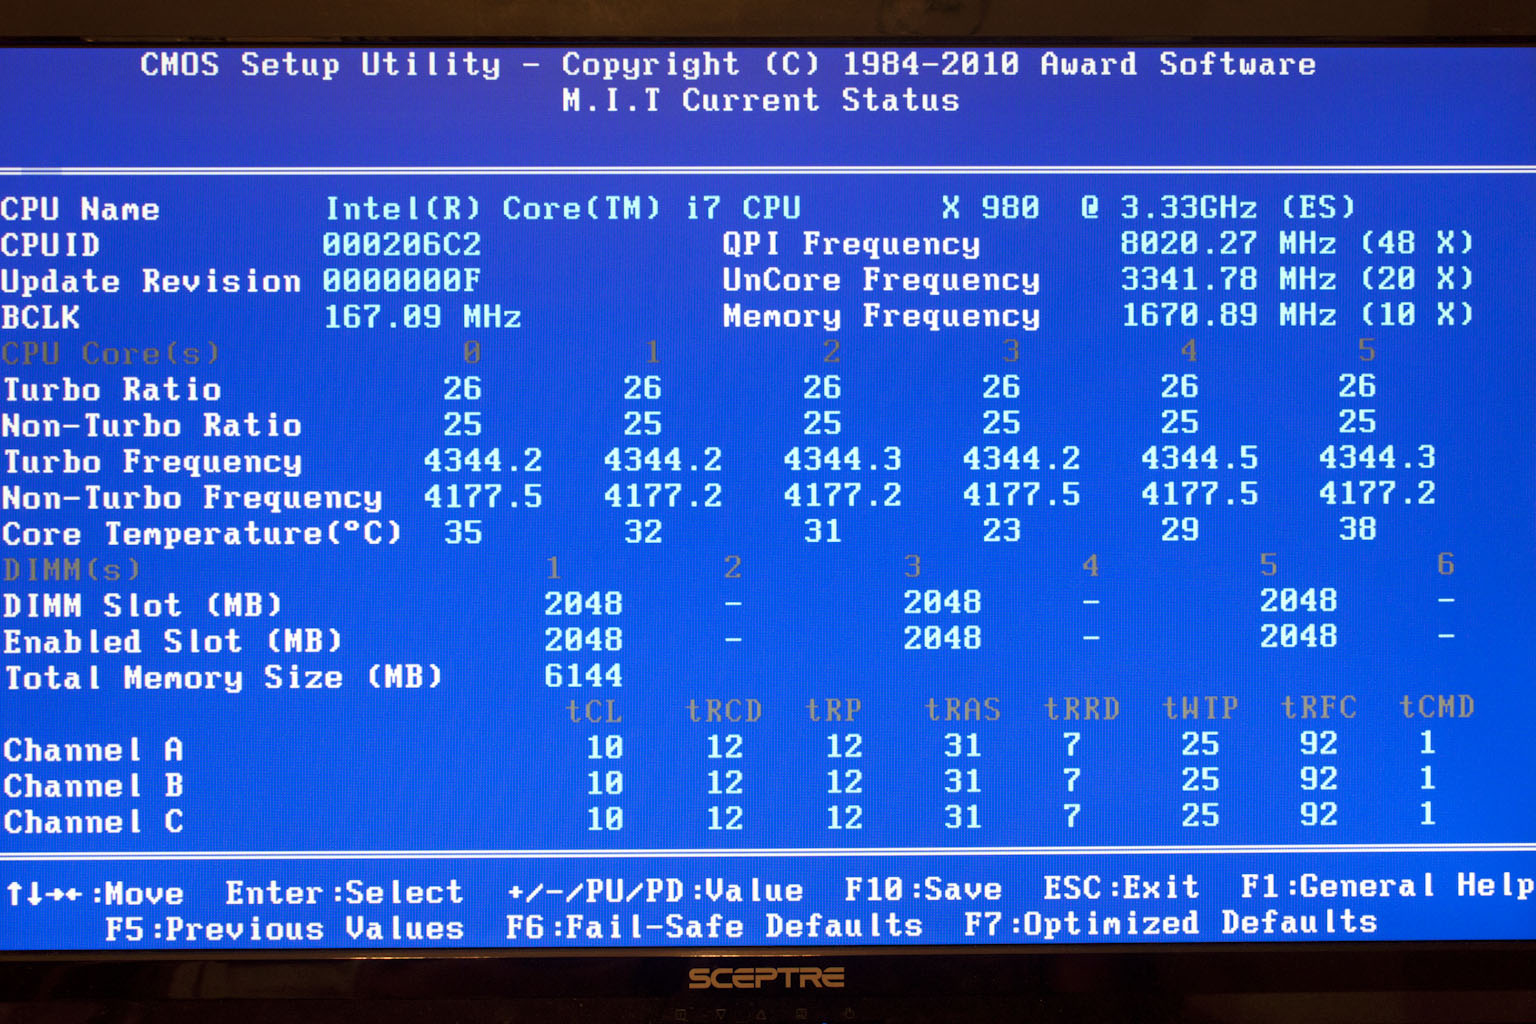Click the 'F1:General Help' hint

click(1388, 885)
